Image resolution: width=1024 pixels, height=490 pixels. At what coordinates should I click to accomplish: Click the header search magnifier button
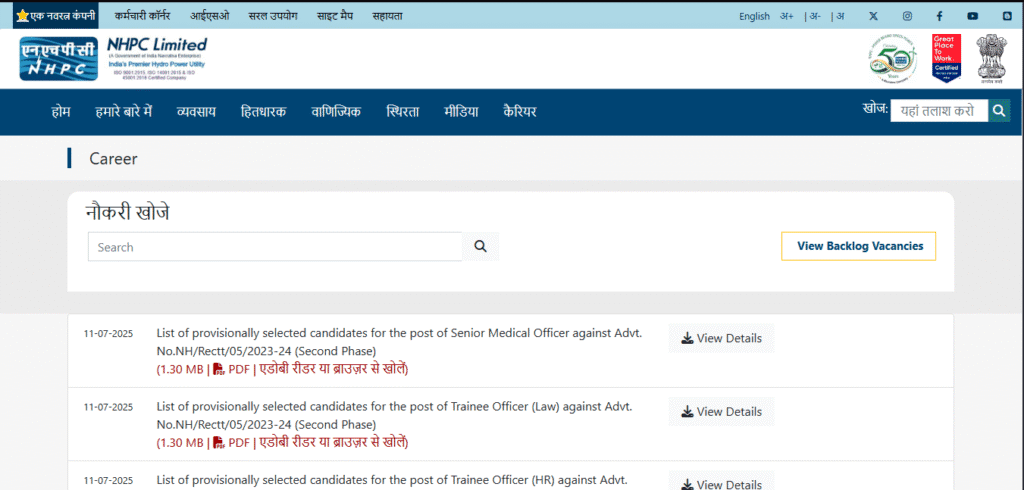[x=999, y=111]
